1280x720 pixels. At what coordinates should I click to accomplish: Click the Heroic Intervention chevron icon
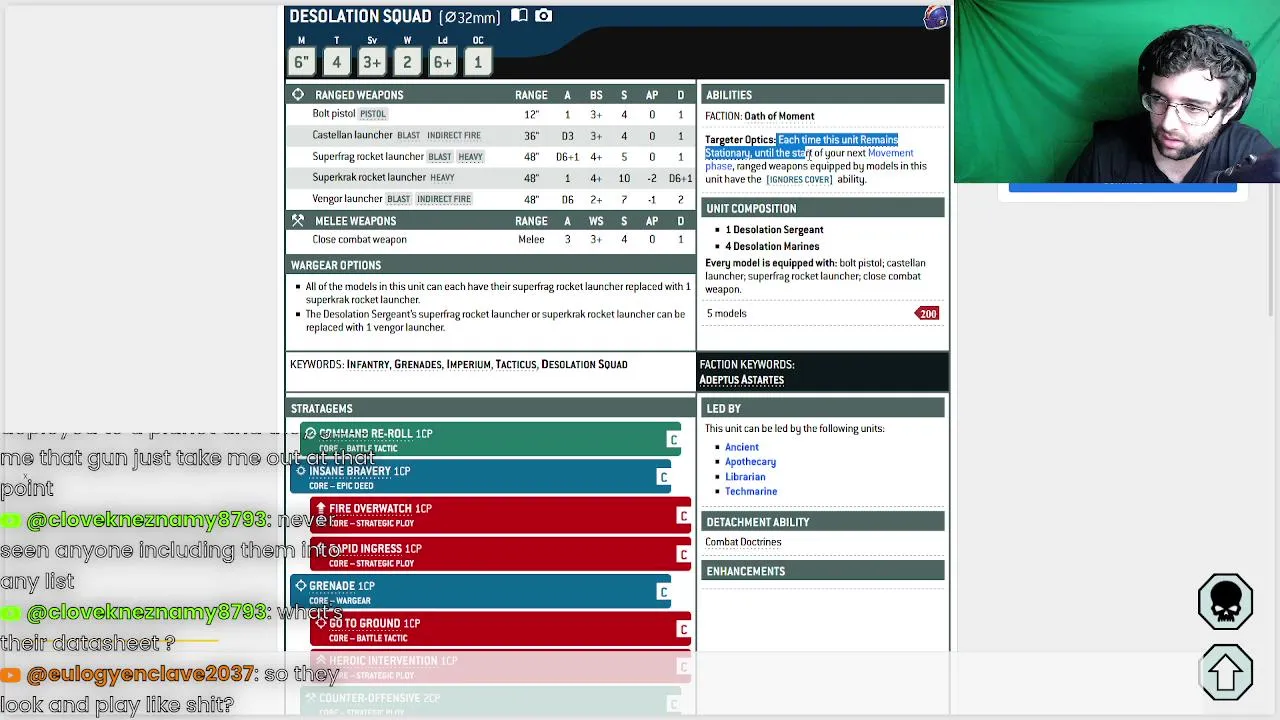tap(320, 661)
